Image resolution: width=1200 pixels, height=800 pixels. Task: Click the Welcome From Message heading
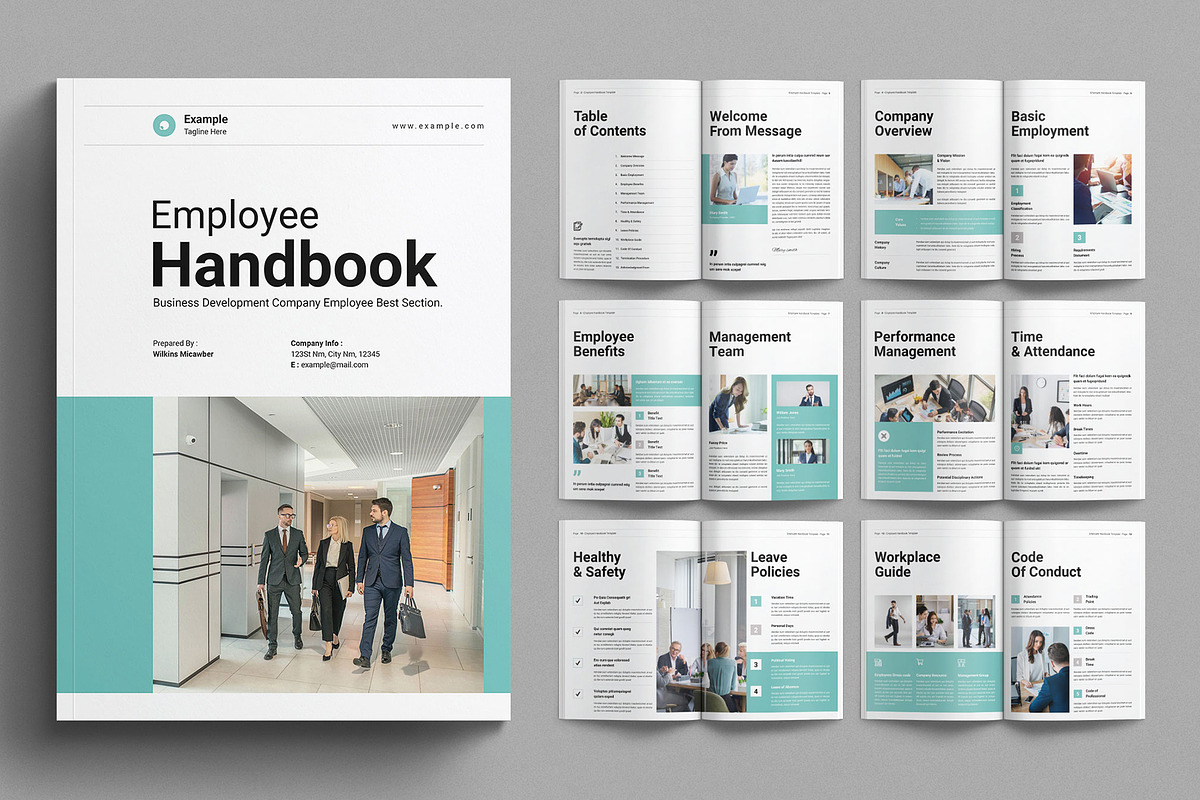pos(755,124)
